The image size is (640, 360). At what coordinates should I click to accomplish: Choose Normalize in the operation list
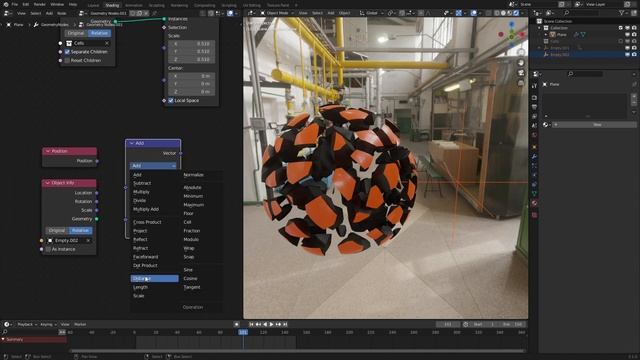[x=193, y=175]
